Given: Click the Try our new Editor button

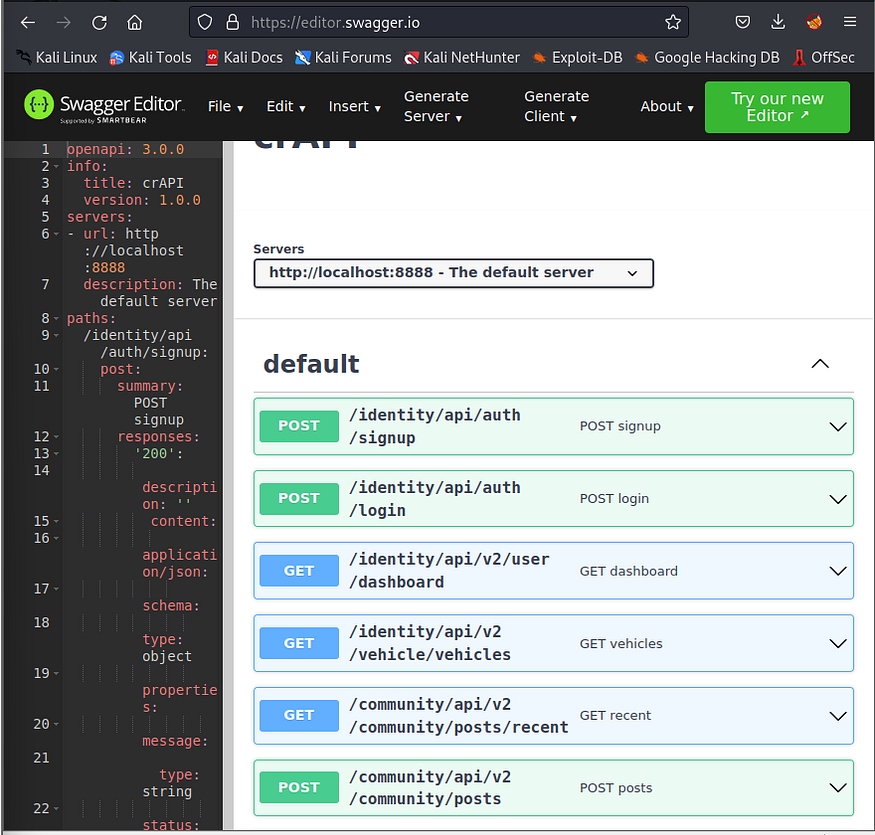Looking at the screenshot, I should 777,107.
